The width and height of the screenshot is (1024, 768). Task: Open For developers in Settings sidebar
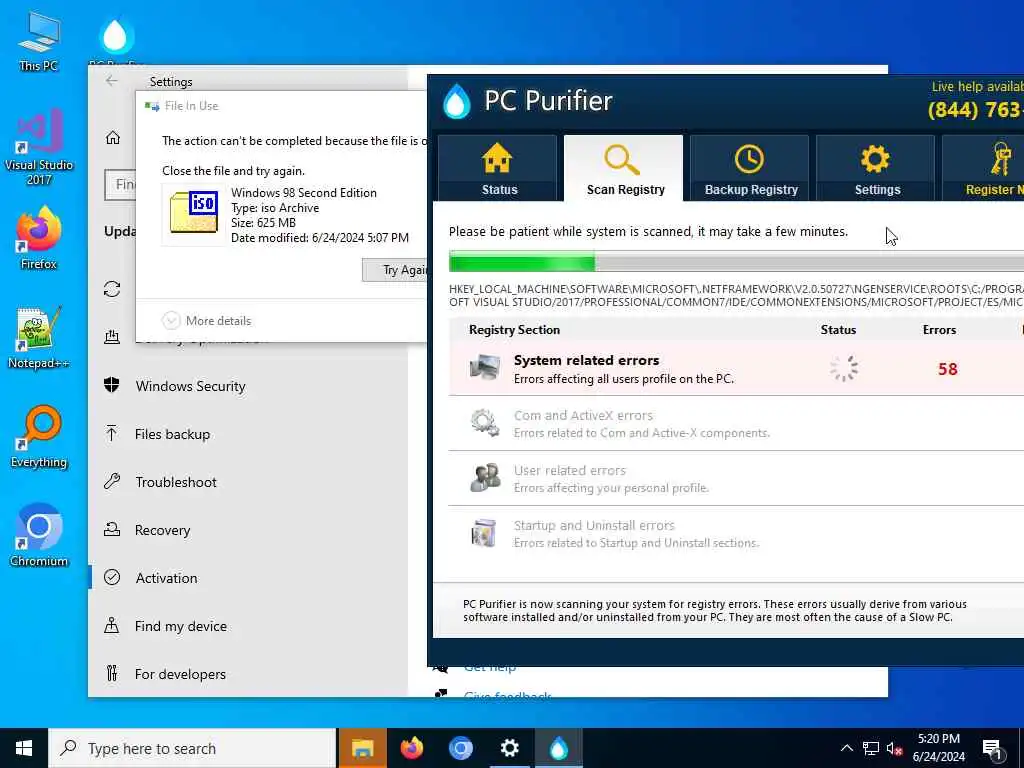248,674
